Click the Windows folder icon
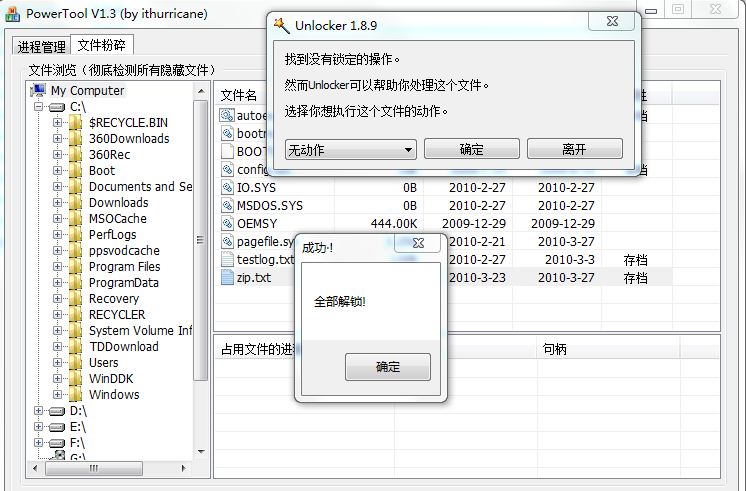Image resolution: width=746 pixels, height=491 pixels. pyautogui.click(x=75, y=394)
